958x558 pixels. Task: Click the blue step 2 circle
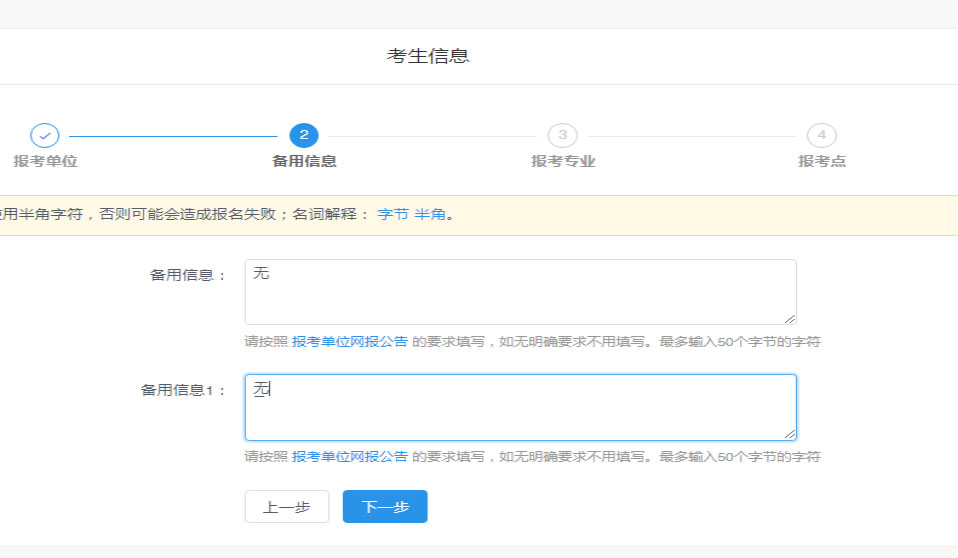pyautogui.click(x=303, y=135)
